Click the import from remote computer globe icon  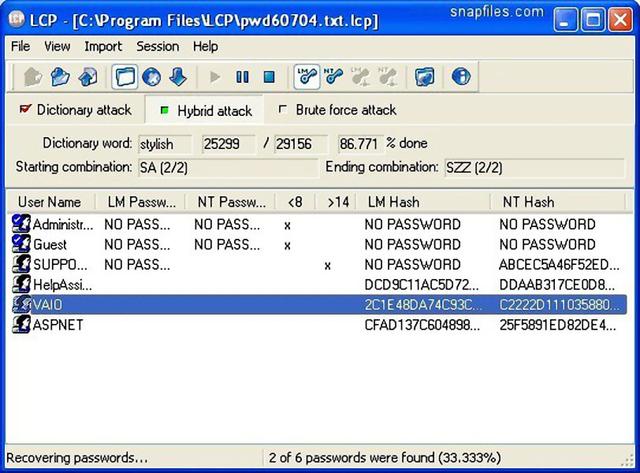pos(151,77)
